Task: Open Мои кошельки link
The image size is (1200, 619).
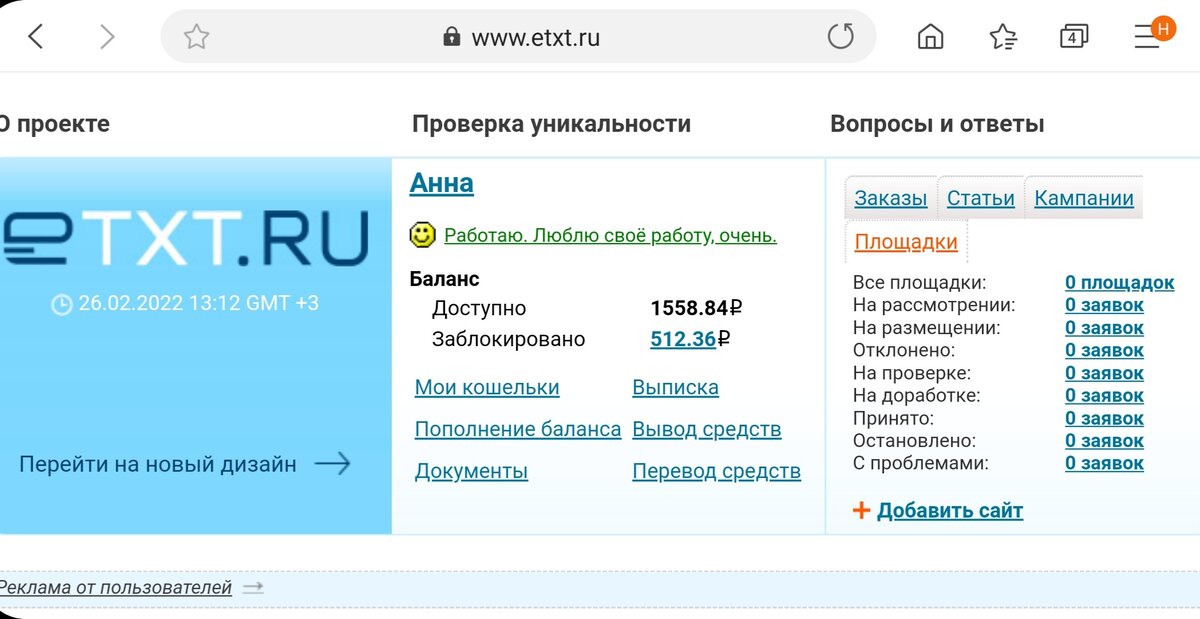Action: [x=487, y=388]
